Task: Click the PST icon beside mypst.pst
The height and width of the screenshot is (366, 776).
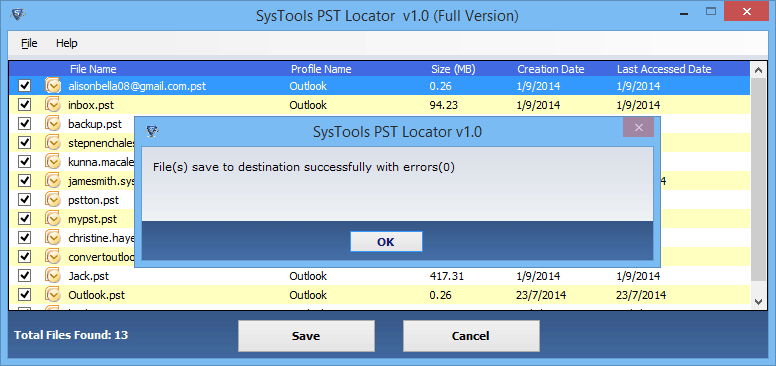Action: pyautogui.click(x=52, y=218)
